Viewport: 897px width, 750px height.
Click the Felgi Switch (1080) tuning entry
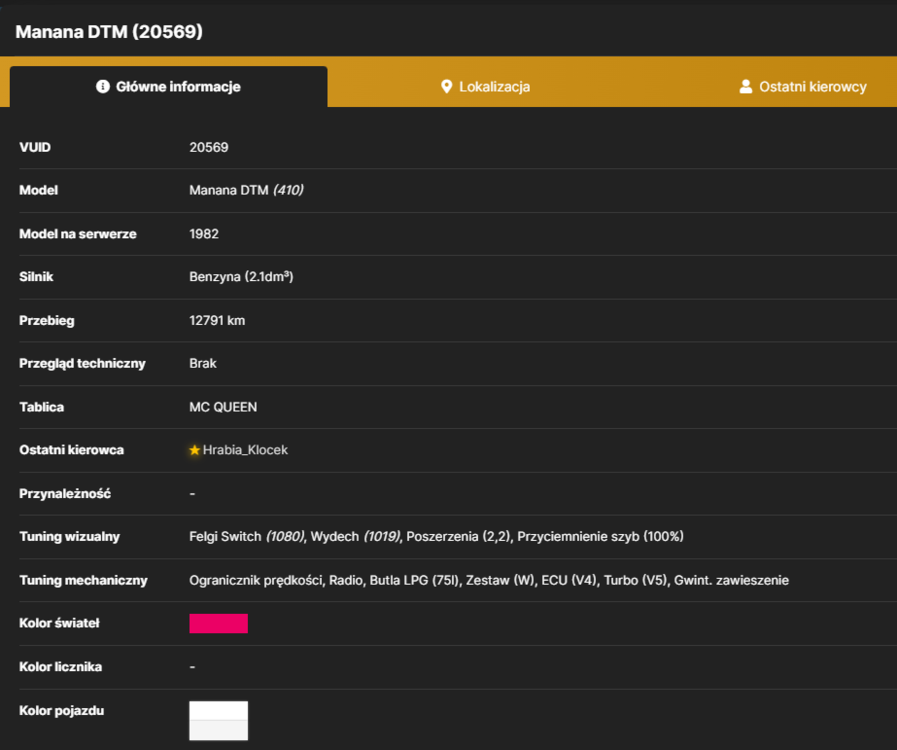[247, 537]
